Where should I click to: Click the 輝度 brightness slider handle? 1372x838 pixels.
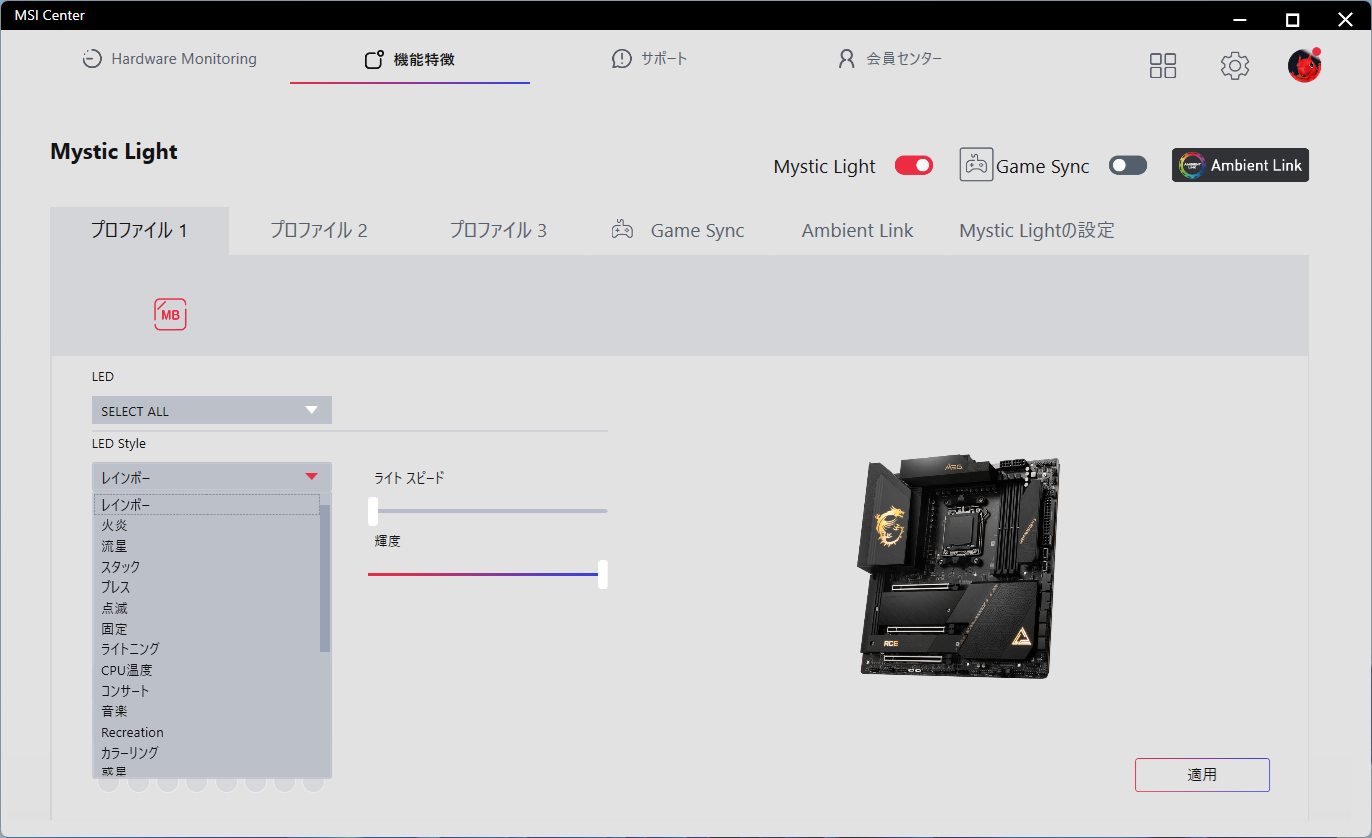coord(603,574)
